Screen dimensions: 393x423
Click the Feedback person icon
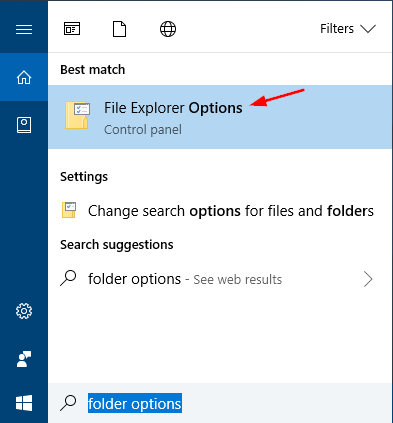pos(24,359)
